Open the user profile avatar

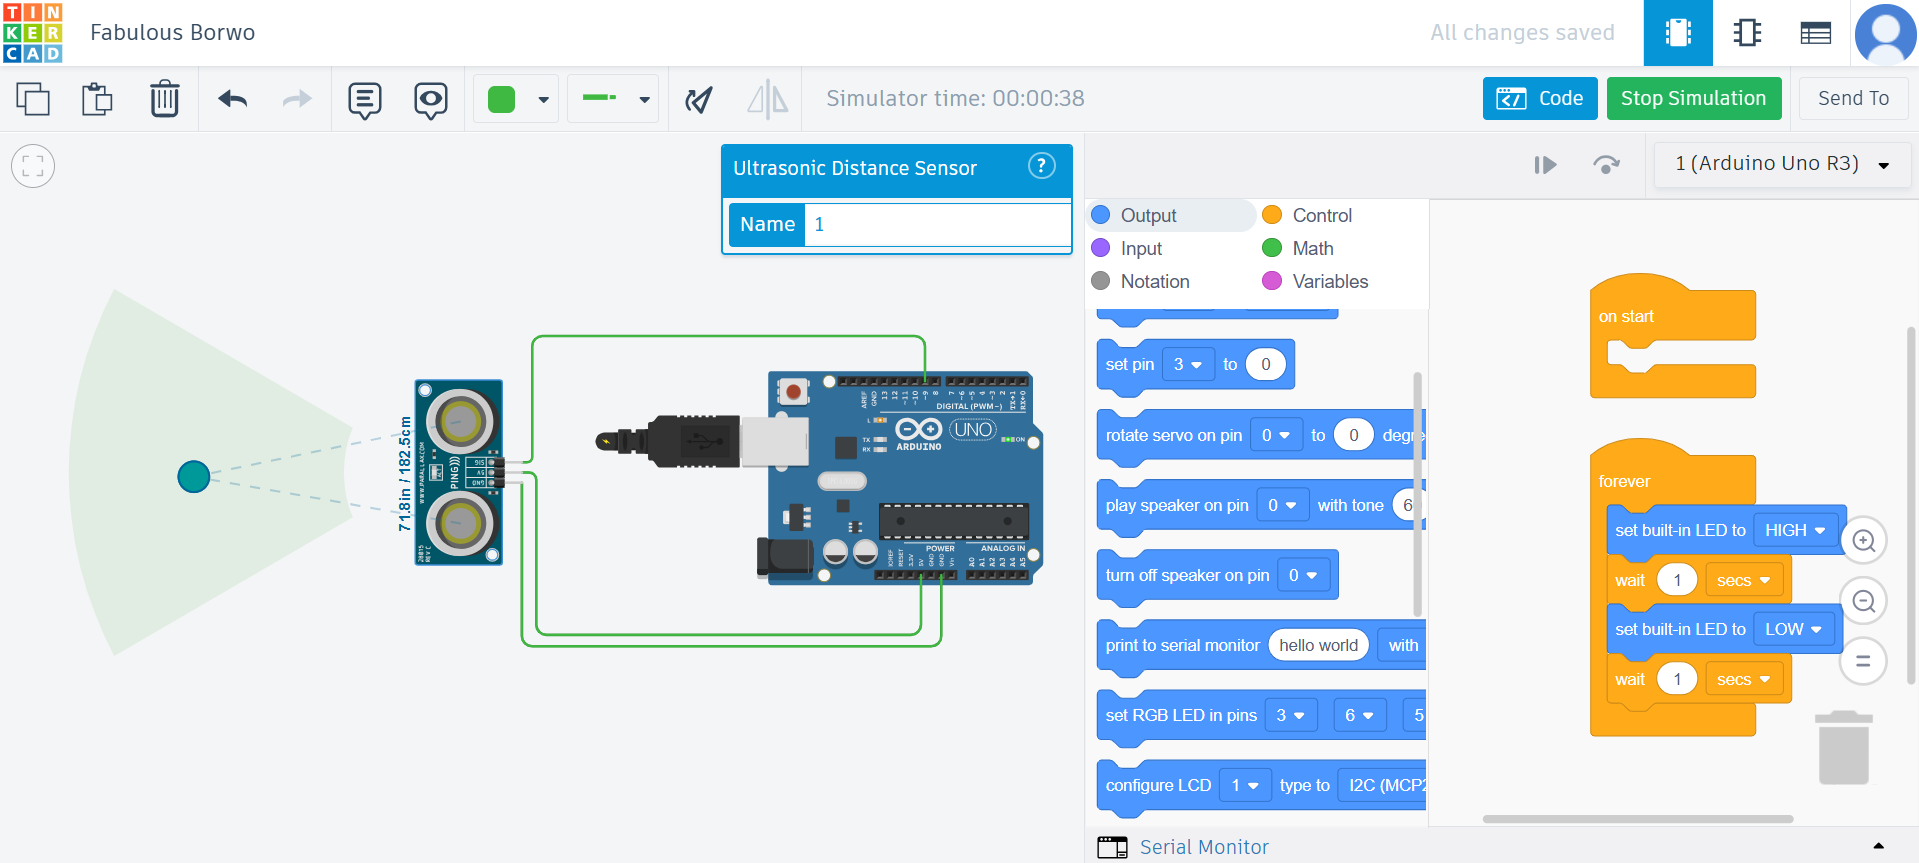point(1885,33)
